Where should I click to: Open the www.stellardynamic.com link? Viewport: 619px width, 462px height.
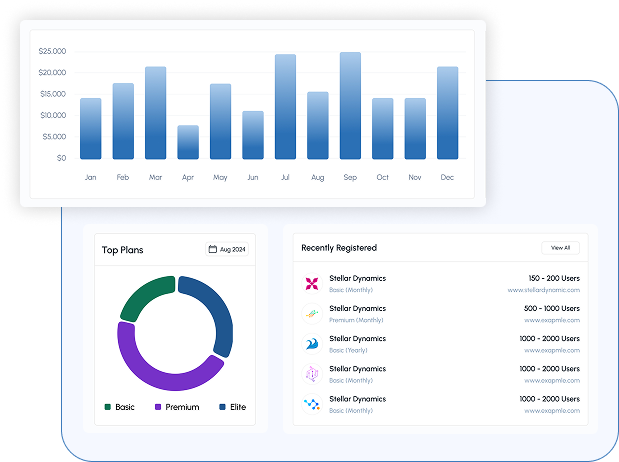[x=543, y=290]
